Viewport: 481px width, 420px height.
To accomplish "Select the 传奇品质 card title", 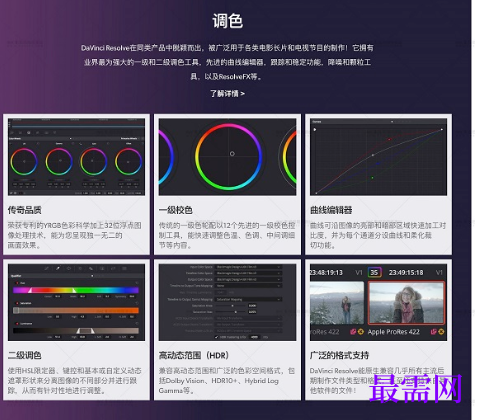I will 25,210.
